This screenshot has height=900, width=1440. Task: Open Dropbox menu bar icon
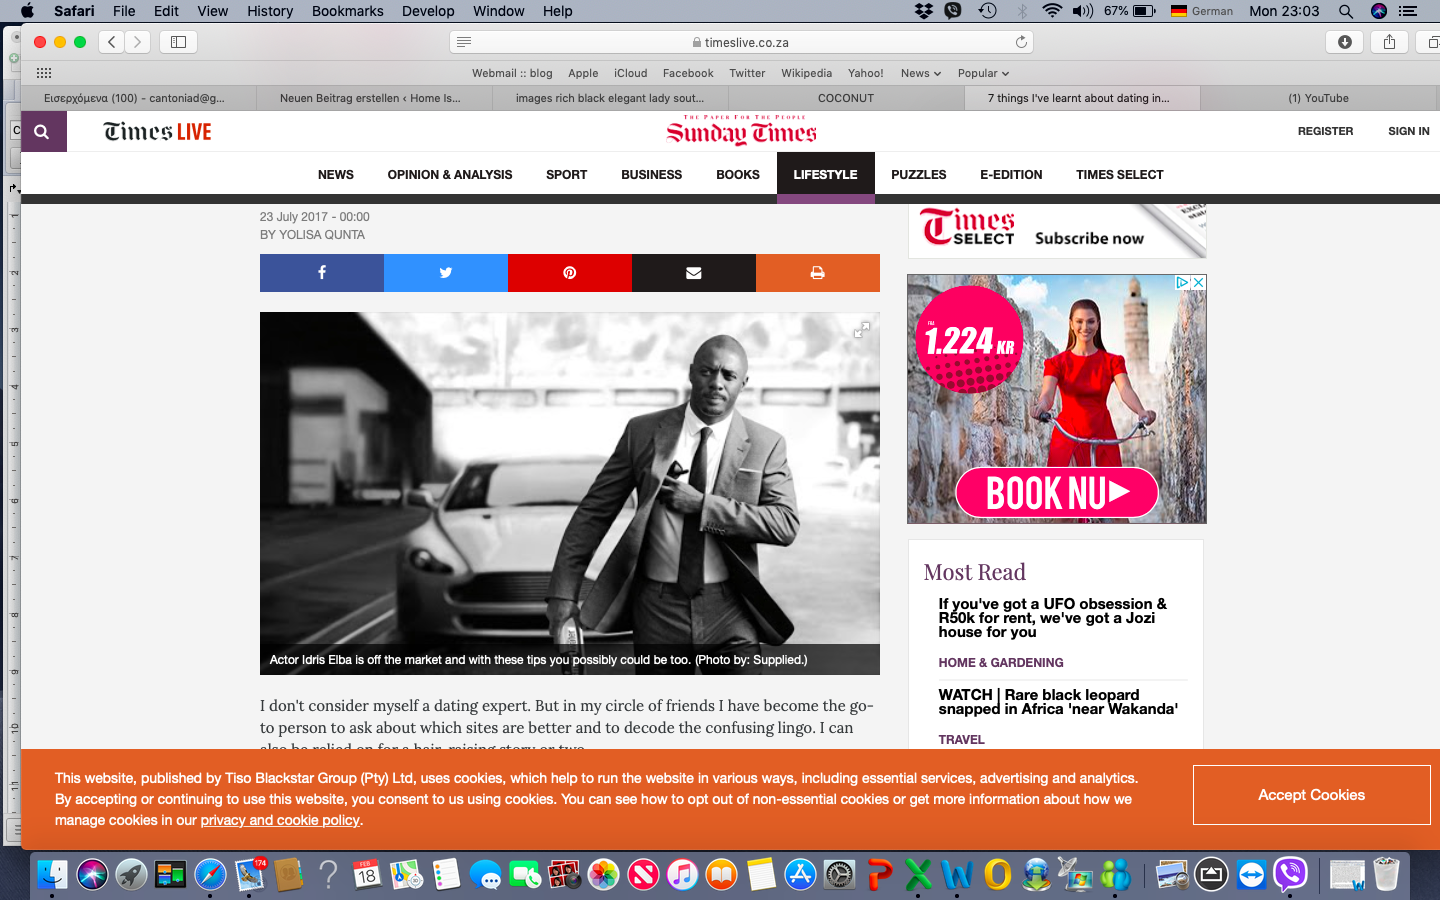click(923, 11)
